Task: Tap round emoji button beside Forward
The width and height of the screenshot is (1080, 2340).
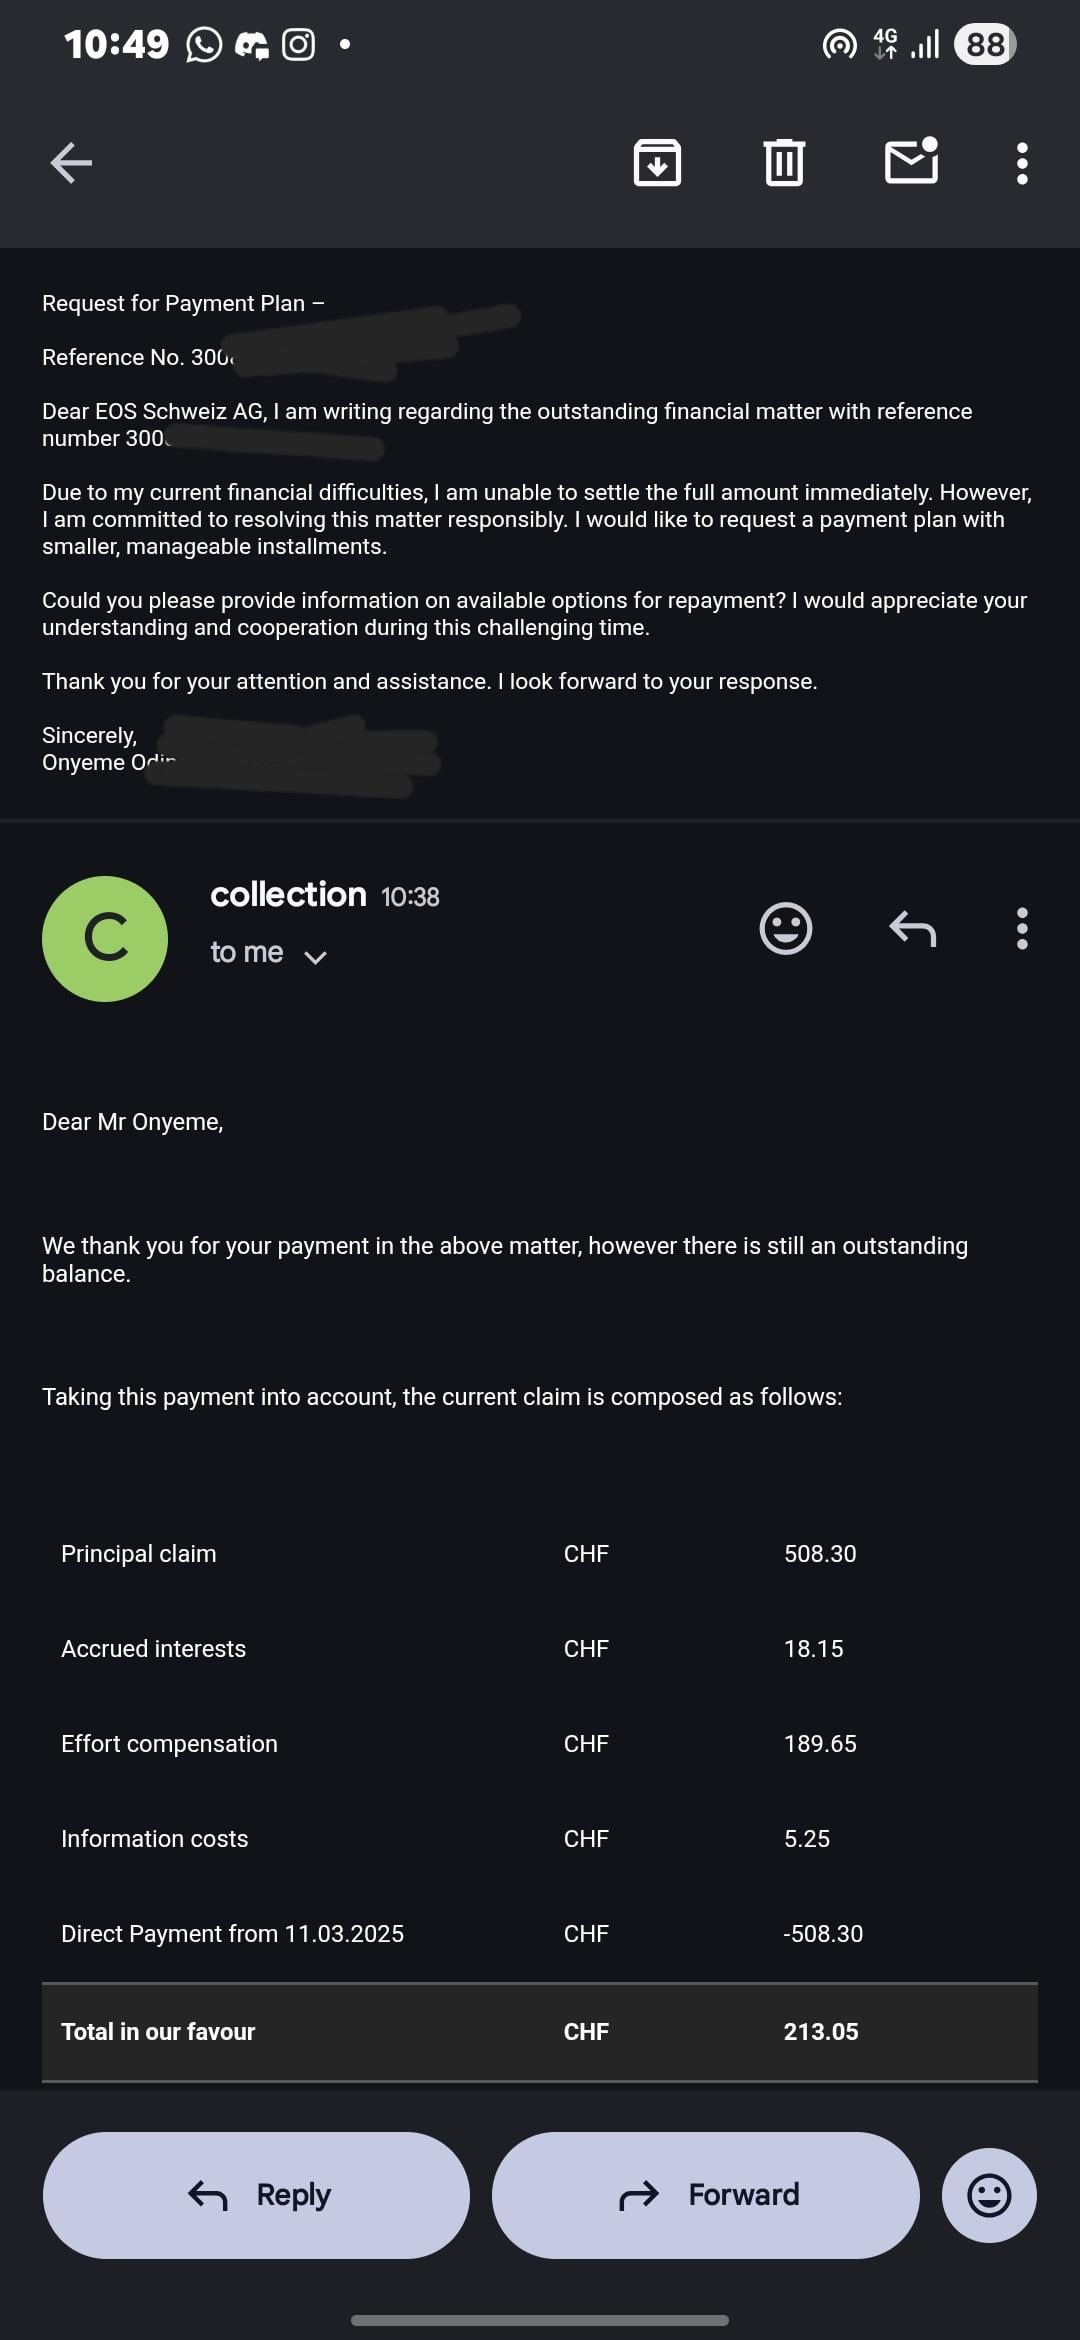Action: pos(989,2195)
